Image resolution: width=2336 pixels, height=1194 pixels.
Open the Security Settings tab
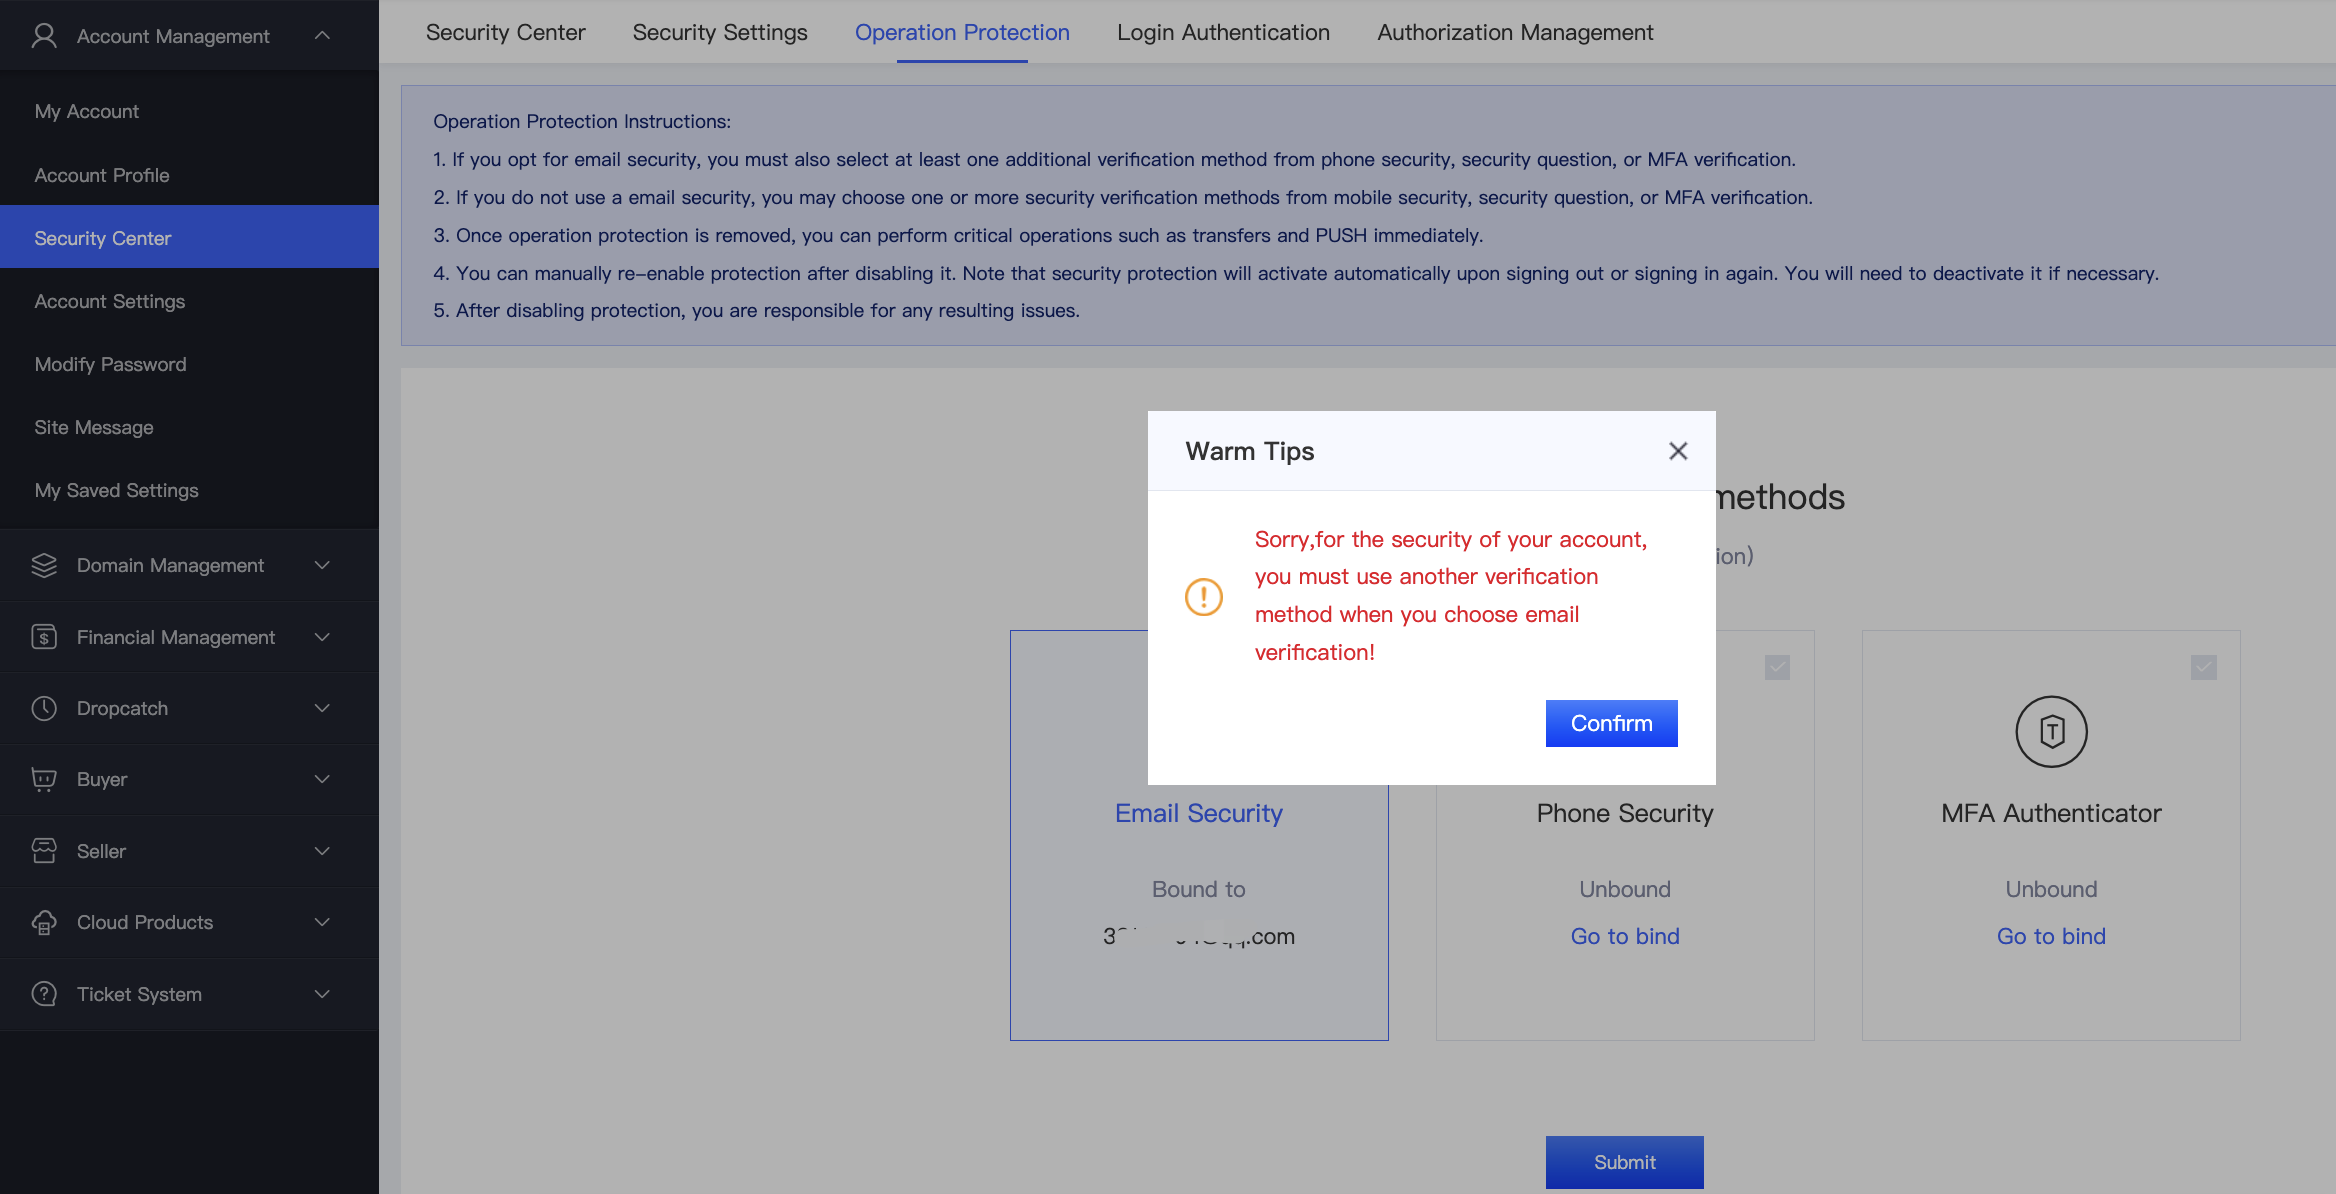coord(719,32)
